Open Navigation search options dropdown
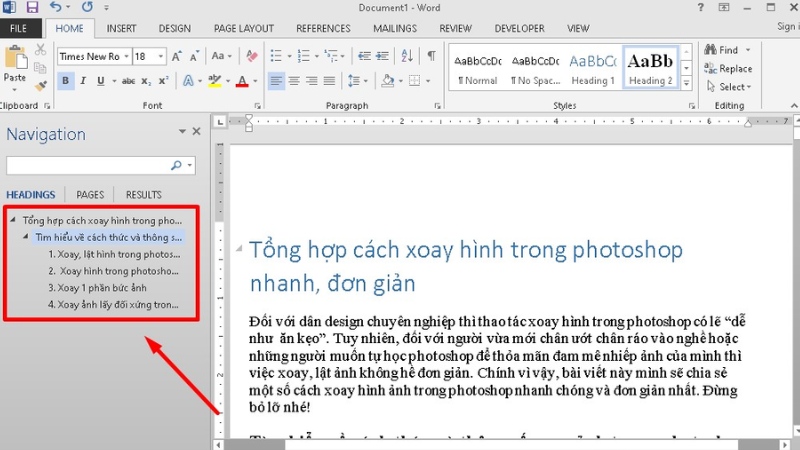The height and width of the screenshot is (450, 800). point(190,165)
